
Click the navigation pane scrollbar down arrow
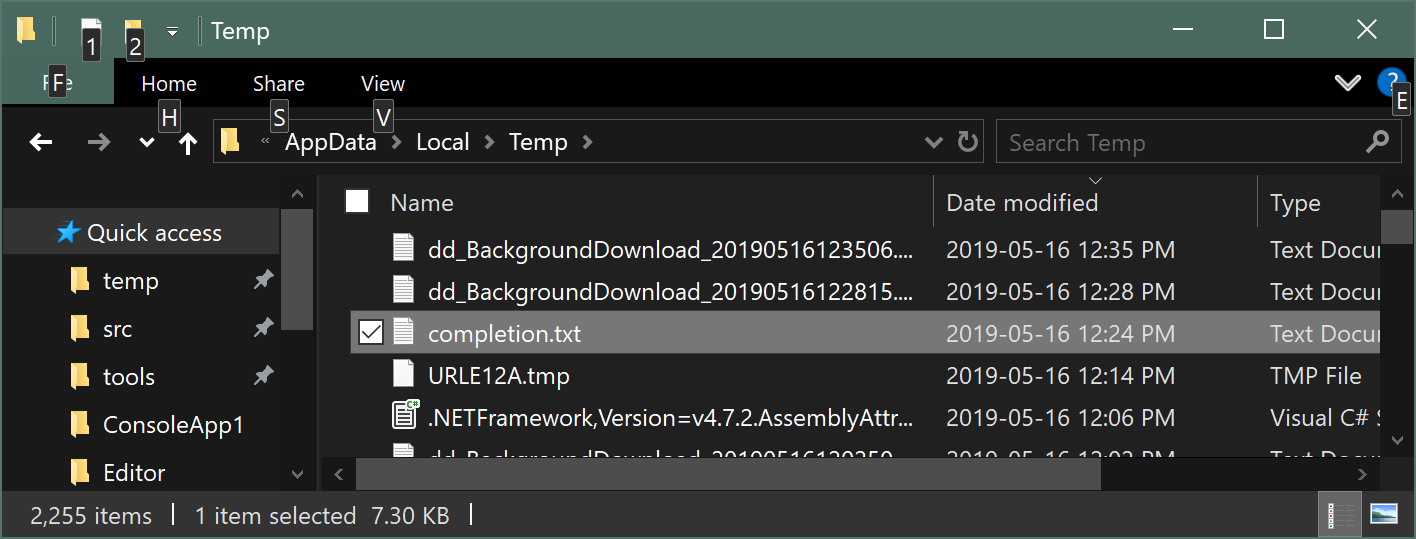coord(297,474)
